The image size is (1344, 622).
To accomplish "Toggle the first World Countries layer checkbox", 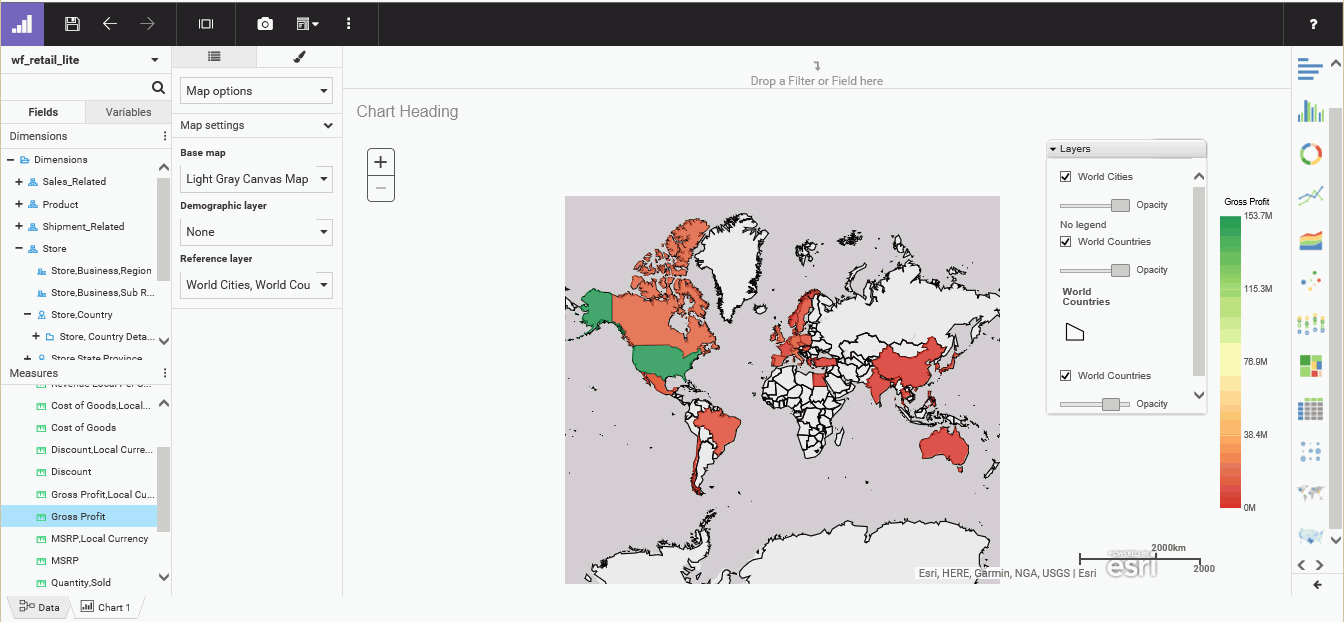I will [1065, 242].
